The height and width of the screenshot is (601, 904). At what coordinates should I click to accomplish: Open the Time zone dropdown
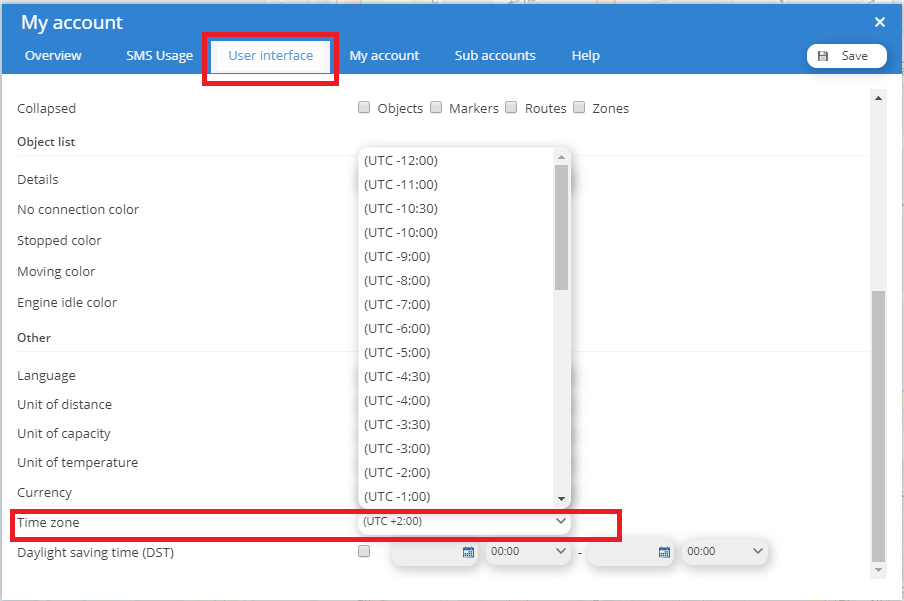click(464, 521)
